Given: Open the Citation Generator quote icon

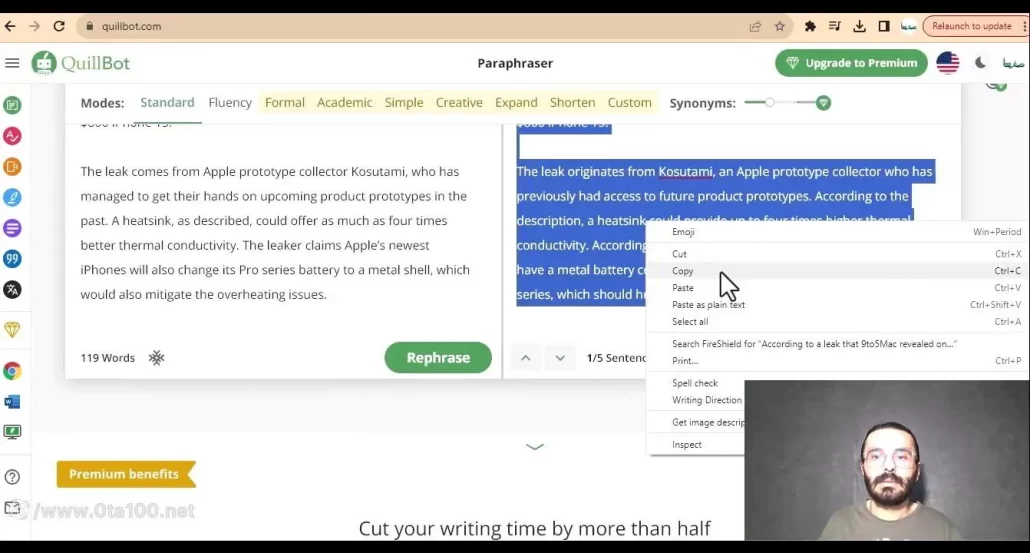Looking at the screenshot, I should coord(13,259).
